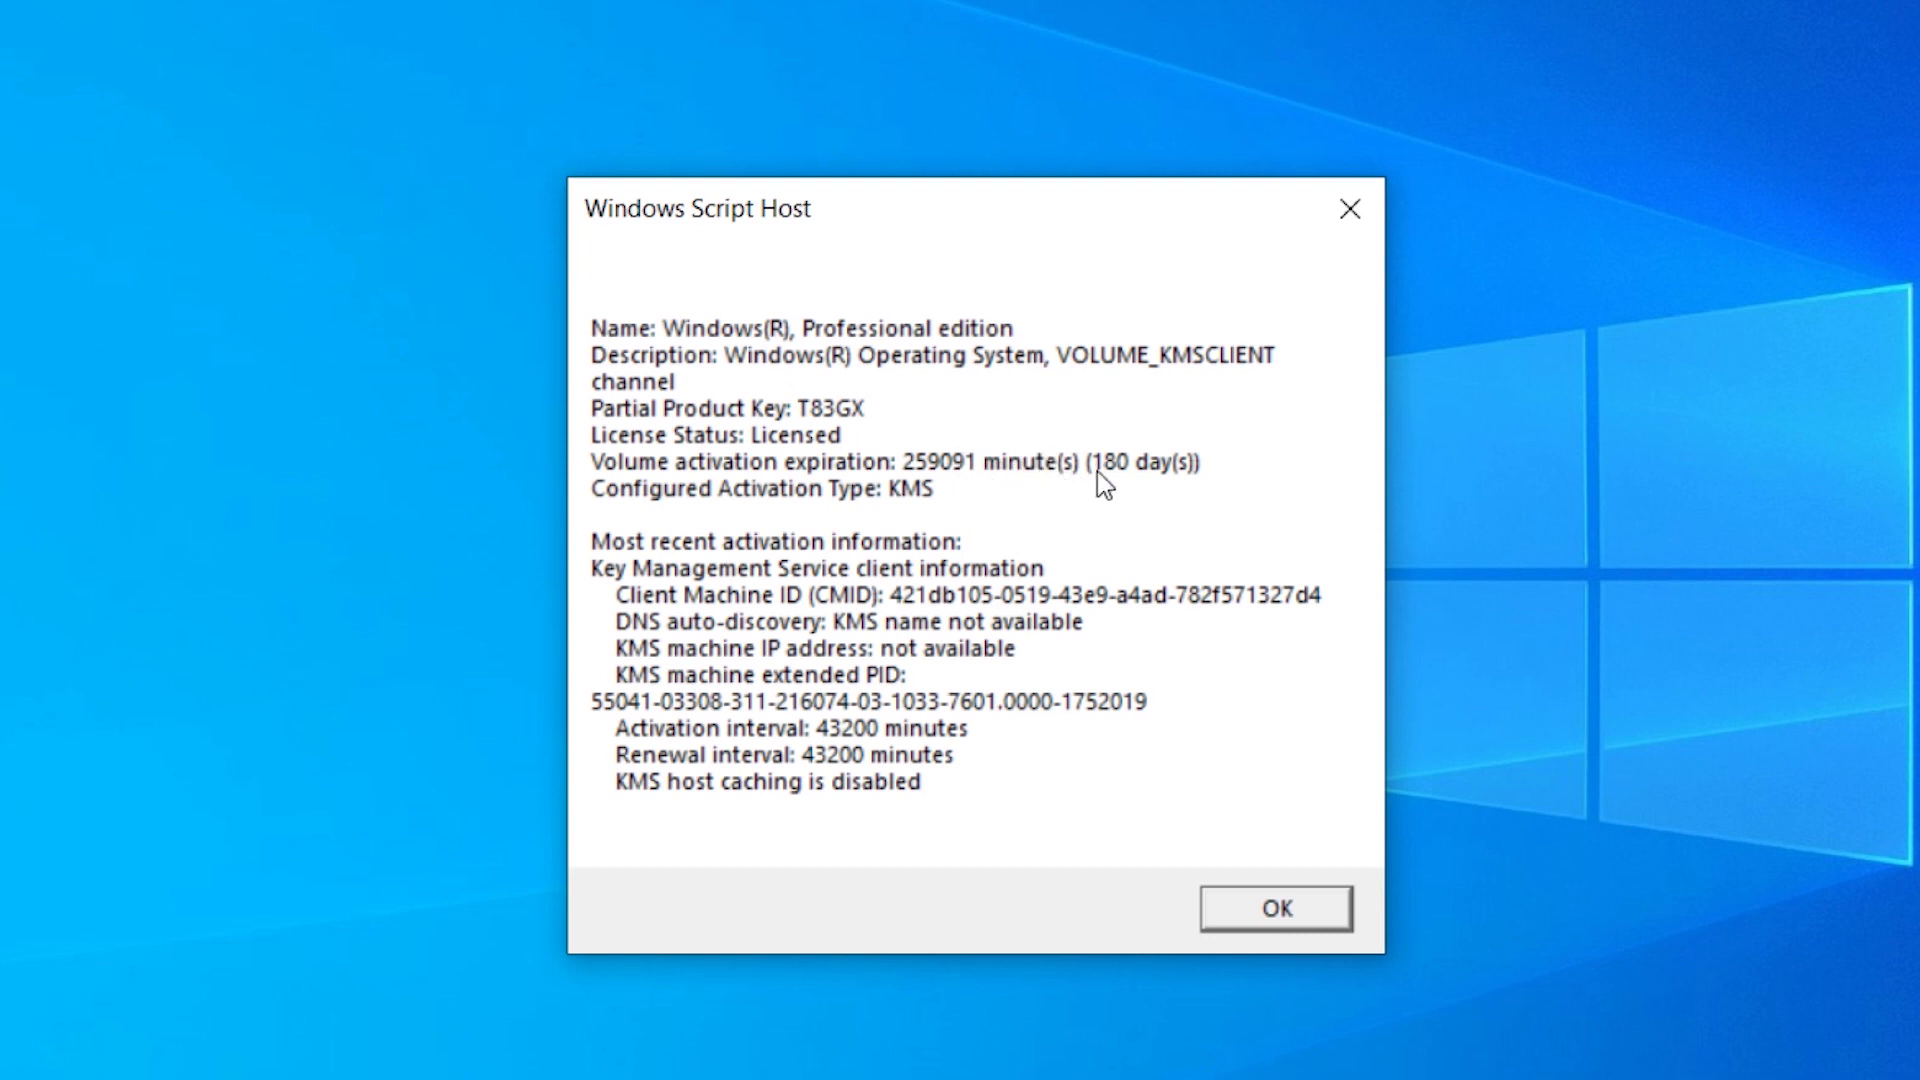Image resolution: width=1920 pixels, height=1080 pixels.
Task: Click the Activation interval: 43200 minutes line
Action: 790,729
